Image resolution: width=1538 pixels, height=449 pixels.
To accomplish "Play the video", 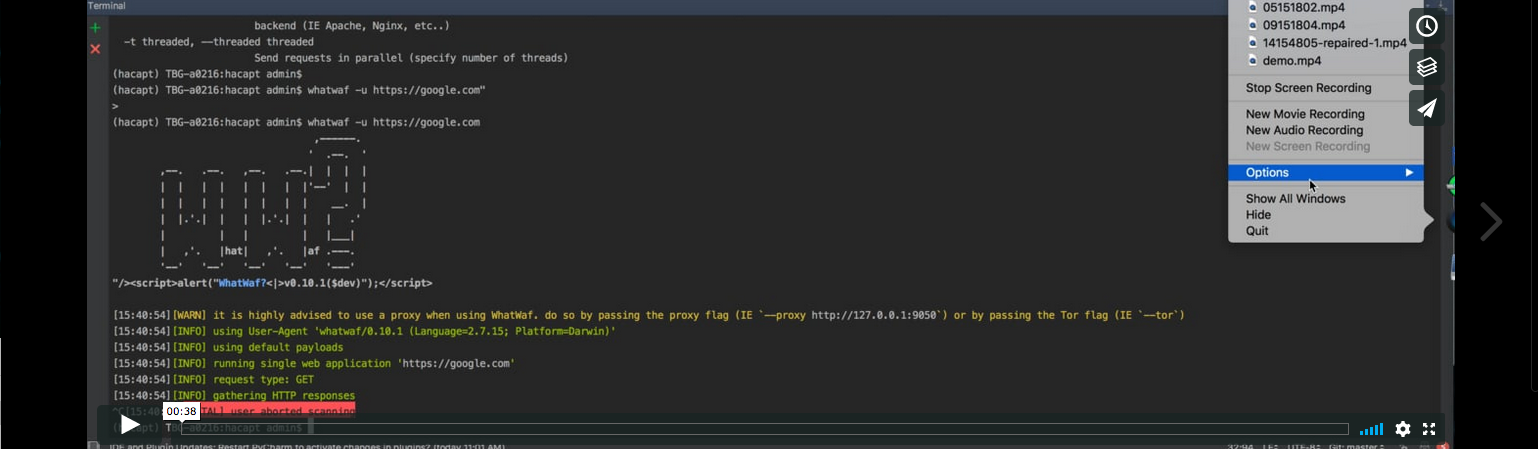I will [x=130, y=425].
